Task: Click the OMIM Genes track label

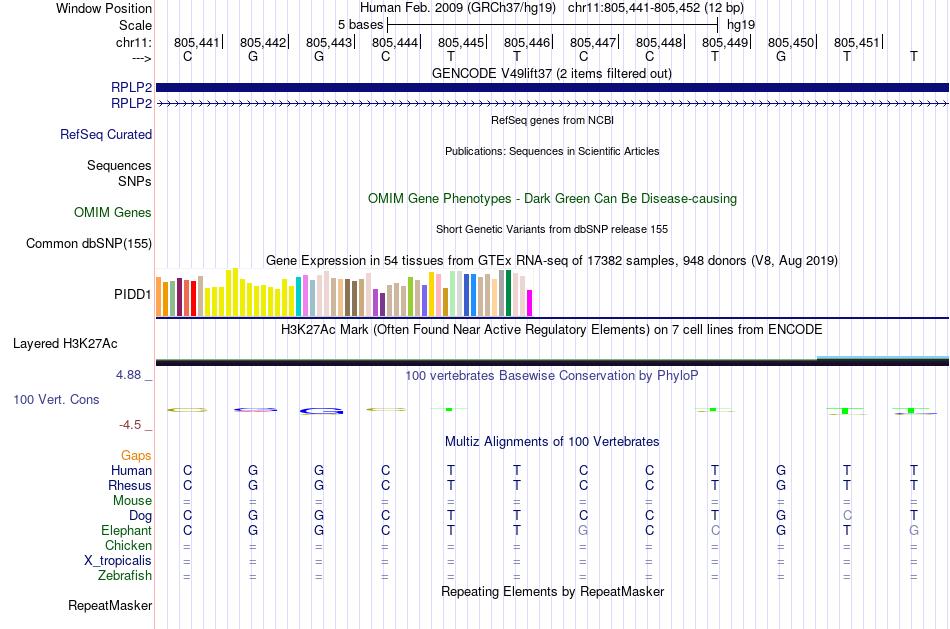Action: tap(113, 213)
